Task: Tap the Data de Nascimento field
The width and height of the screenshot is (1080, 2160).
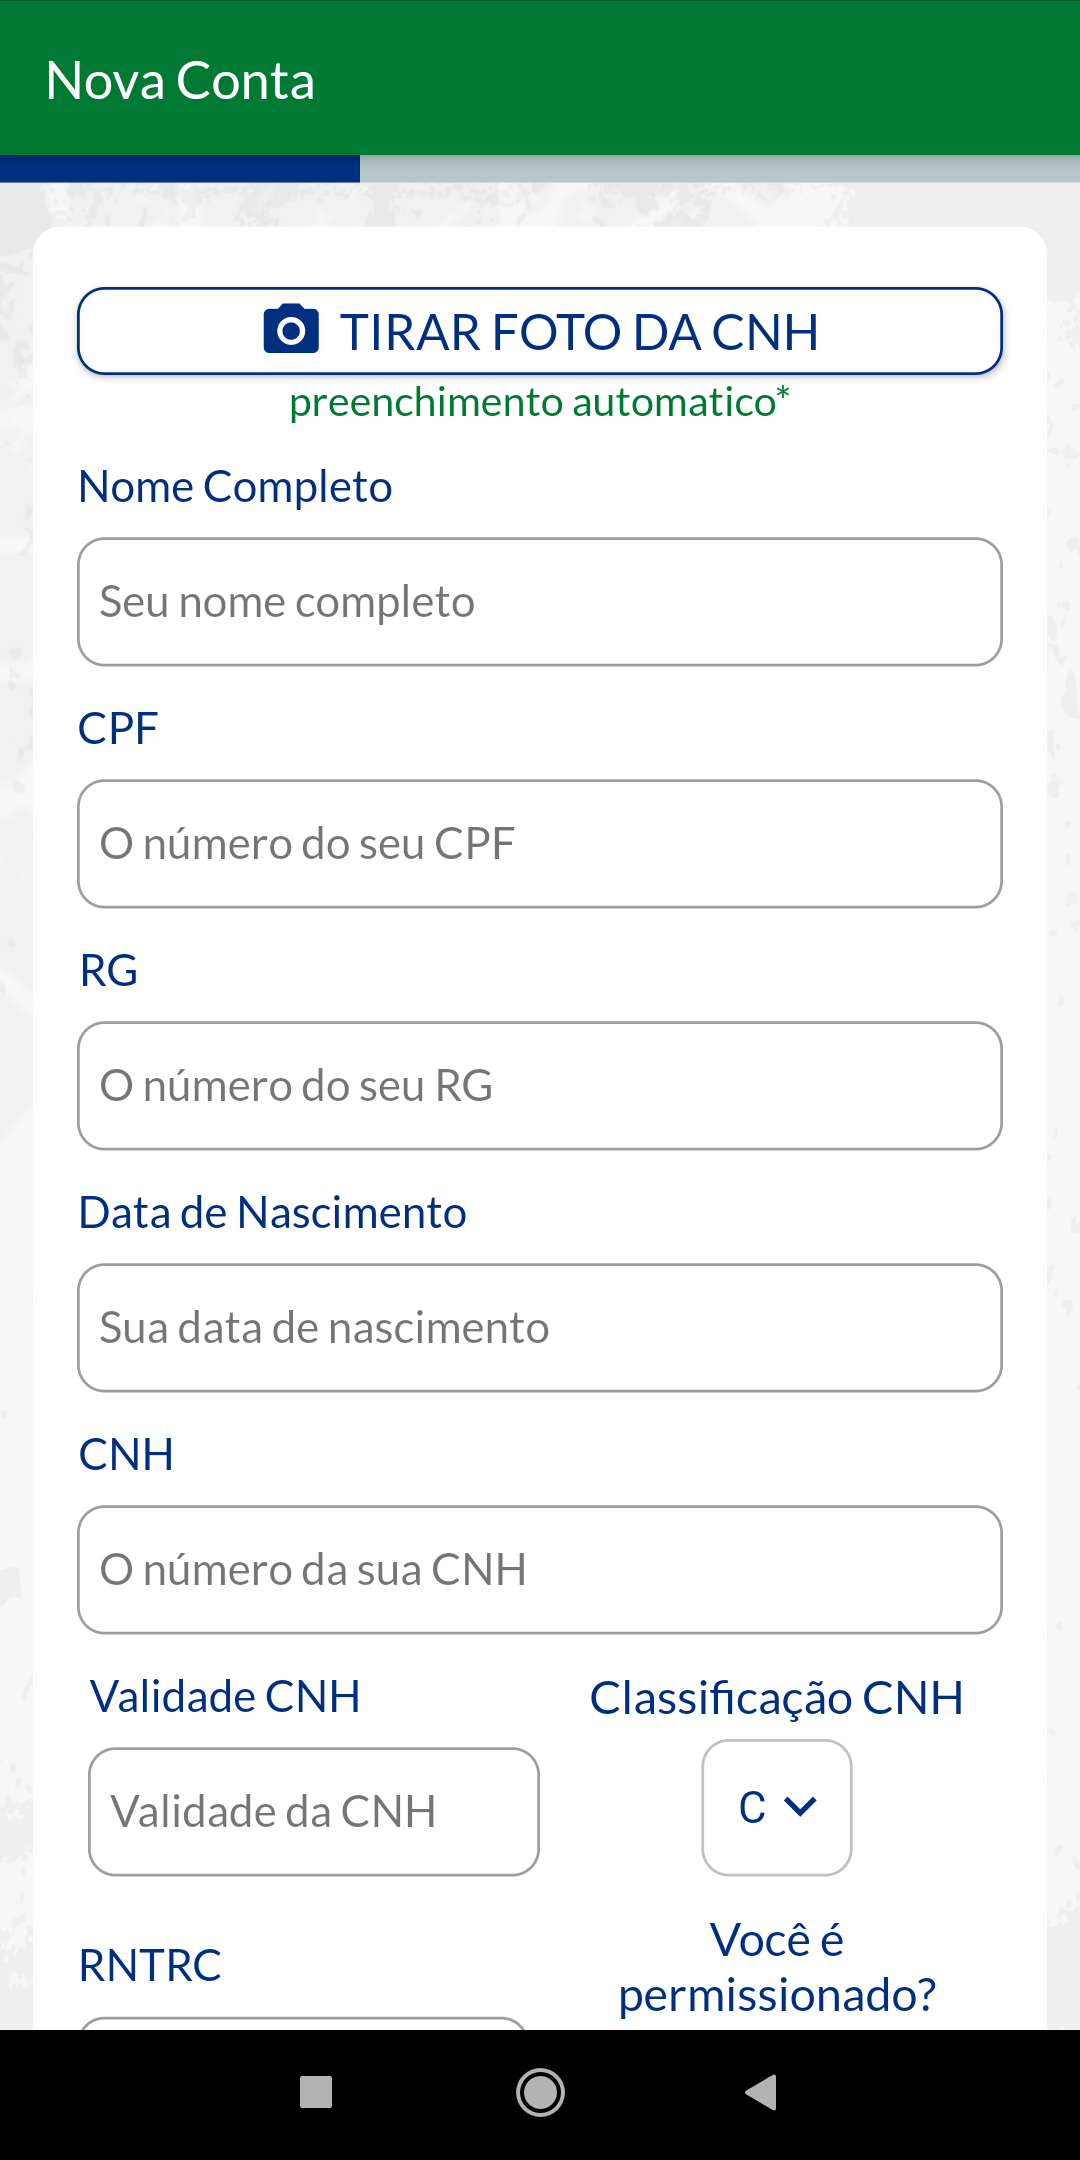Action: click(540, 1328)
